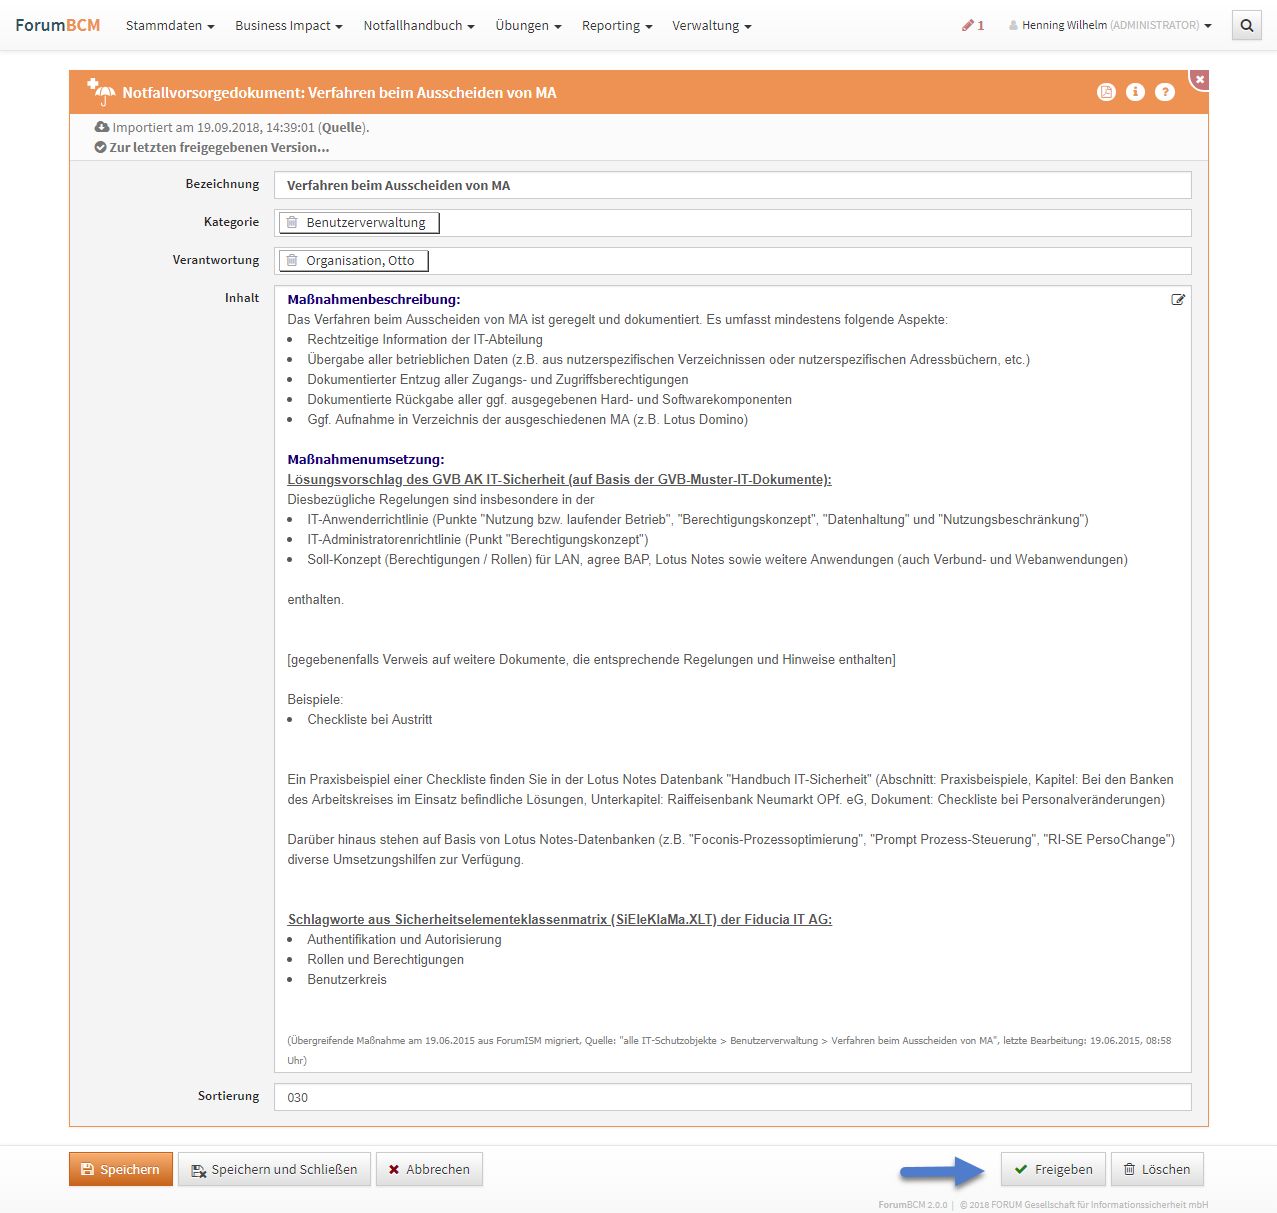Approve document with Freigeben button
Image resolution: width=1277 pixels, height=1213 pixels.
coord(1053,1169)
